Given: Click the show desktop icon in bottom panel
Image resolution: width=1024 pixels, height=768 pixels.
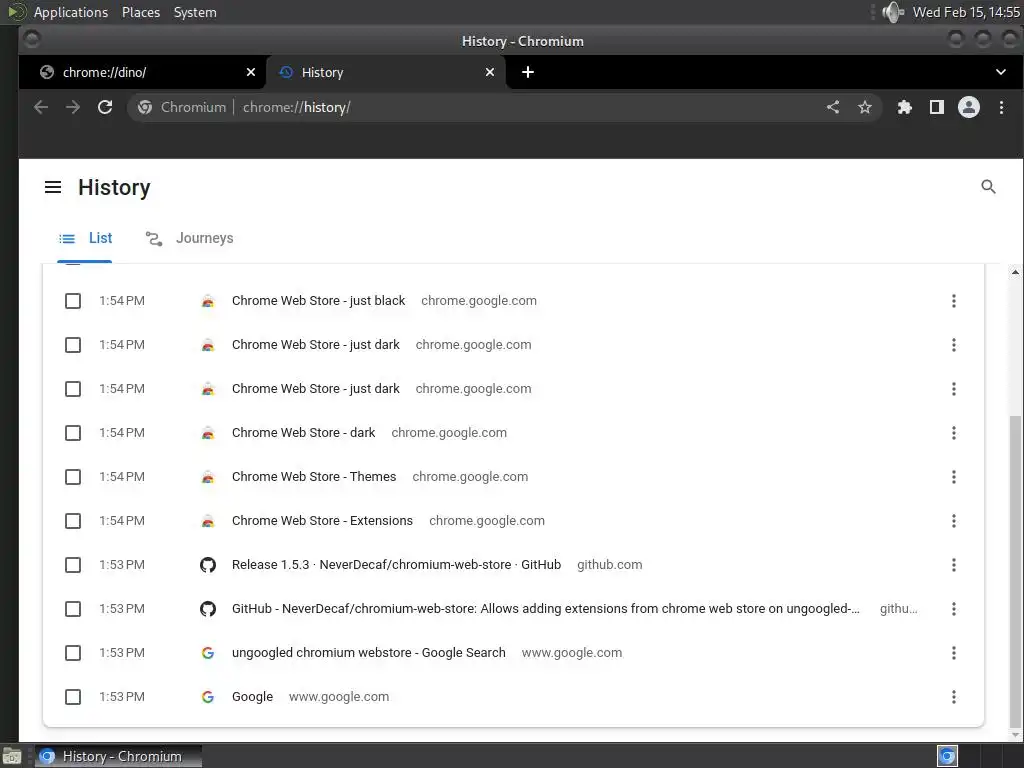Looking at the screenshot, I should click(x=11, y=756).
